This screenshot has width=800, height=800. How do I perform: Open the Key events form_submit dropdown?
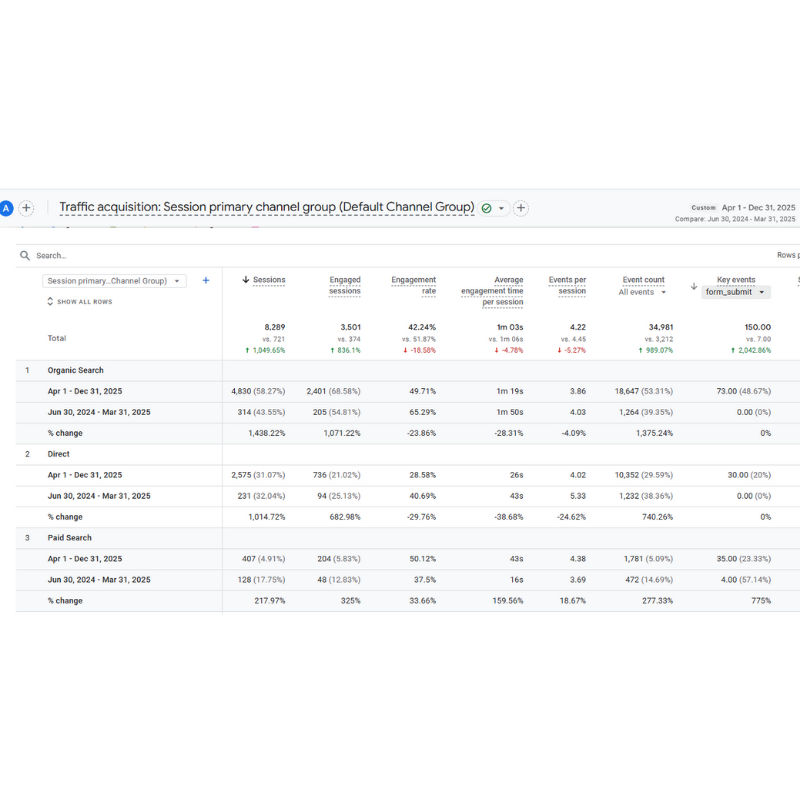pos(735,292)
